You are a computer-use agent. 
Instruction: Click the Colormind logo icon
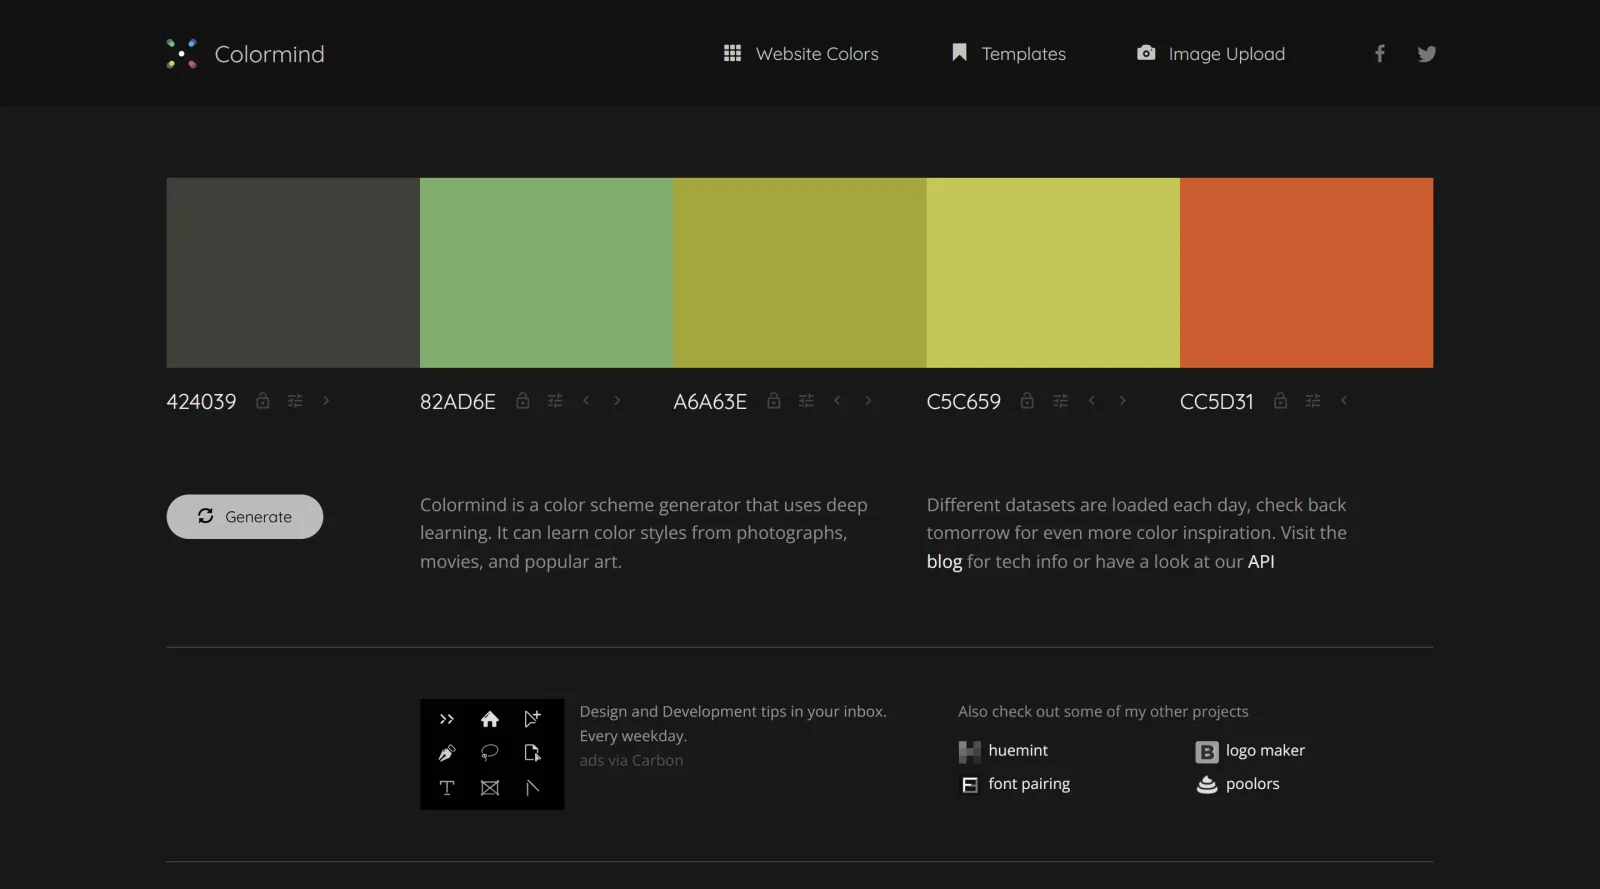(x=182, y=54)
